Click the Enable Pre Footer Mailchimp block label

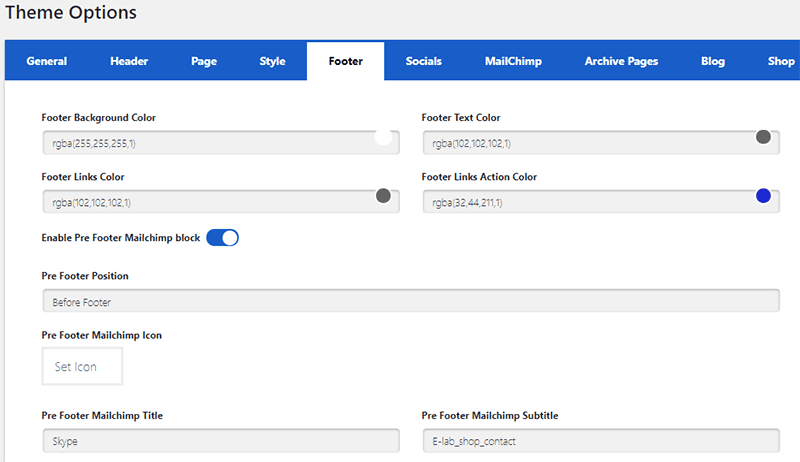[120, 238]
